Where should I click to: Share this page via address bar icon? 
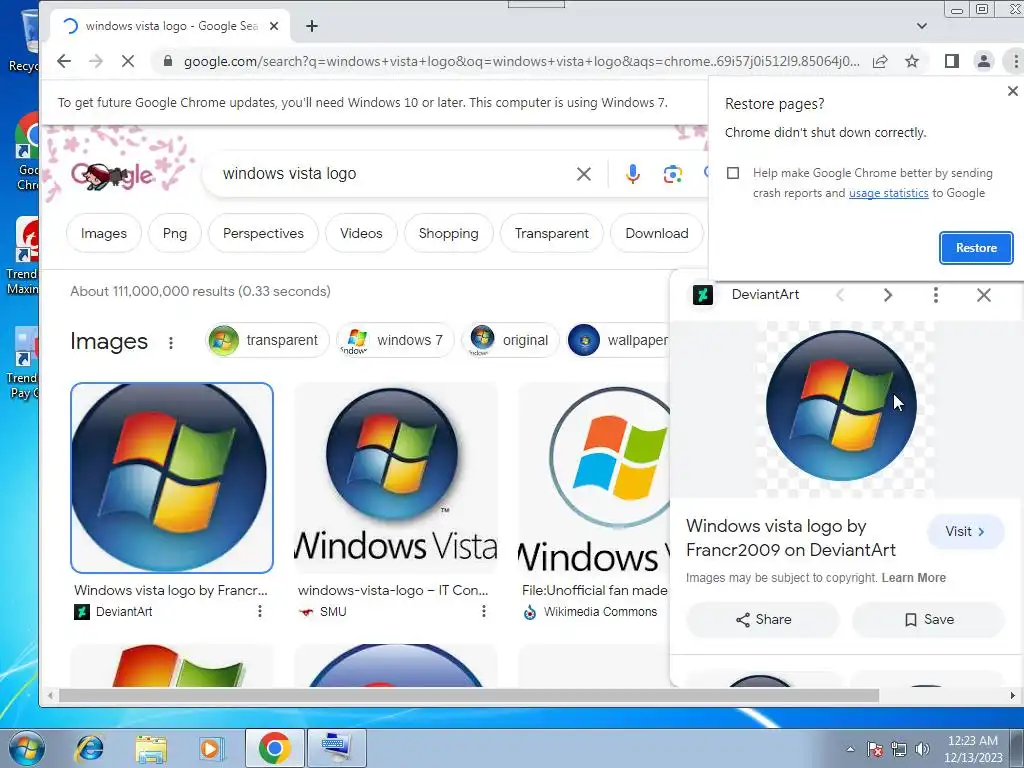[x=880, y=61]
